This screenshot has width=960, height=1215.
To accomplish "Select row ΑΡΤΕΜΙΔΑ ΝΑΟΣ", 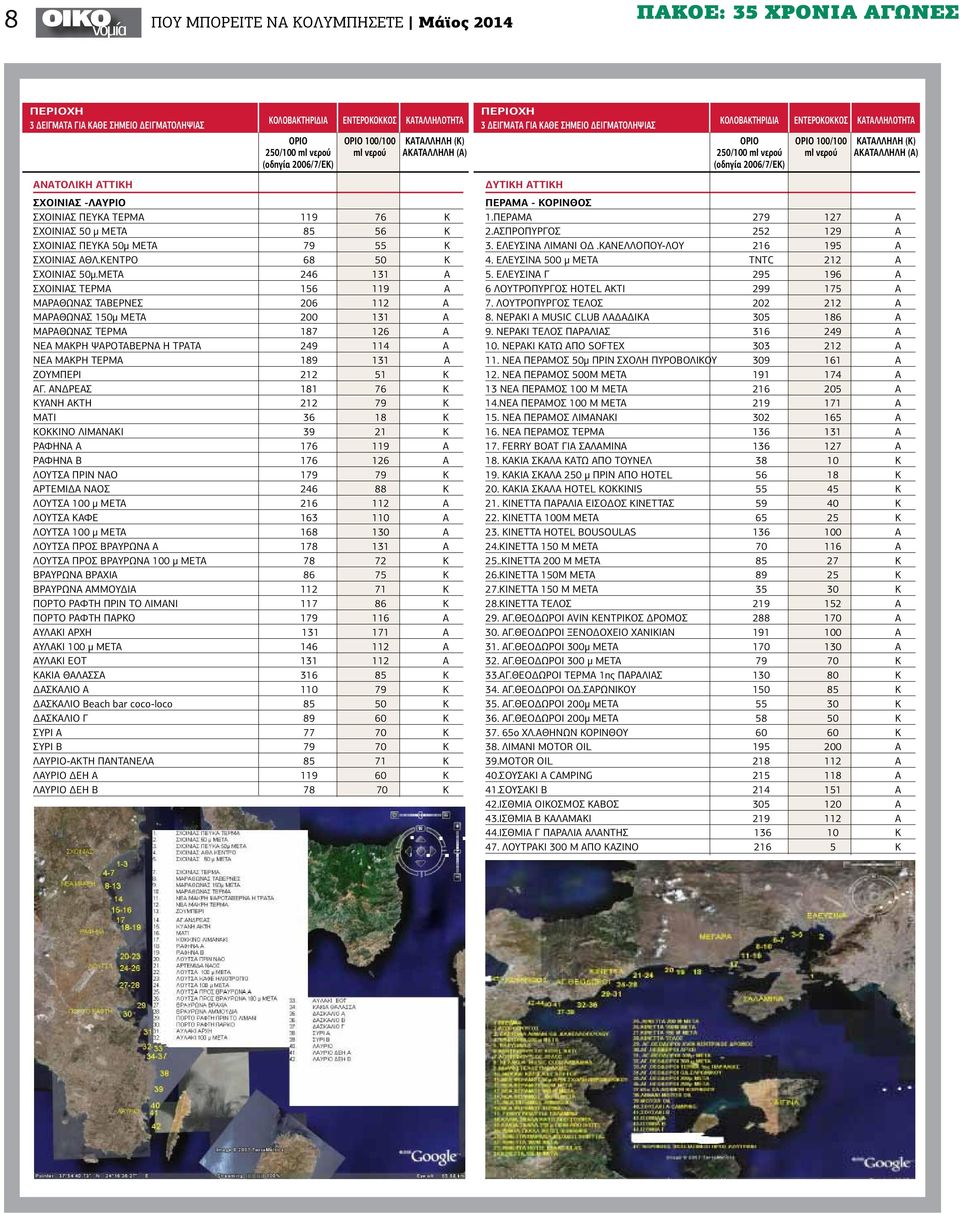I will pos(249,489).
